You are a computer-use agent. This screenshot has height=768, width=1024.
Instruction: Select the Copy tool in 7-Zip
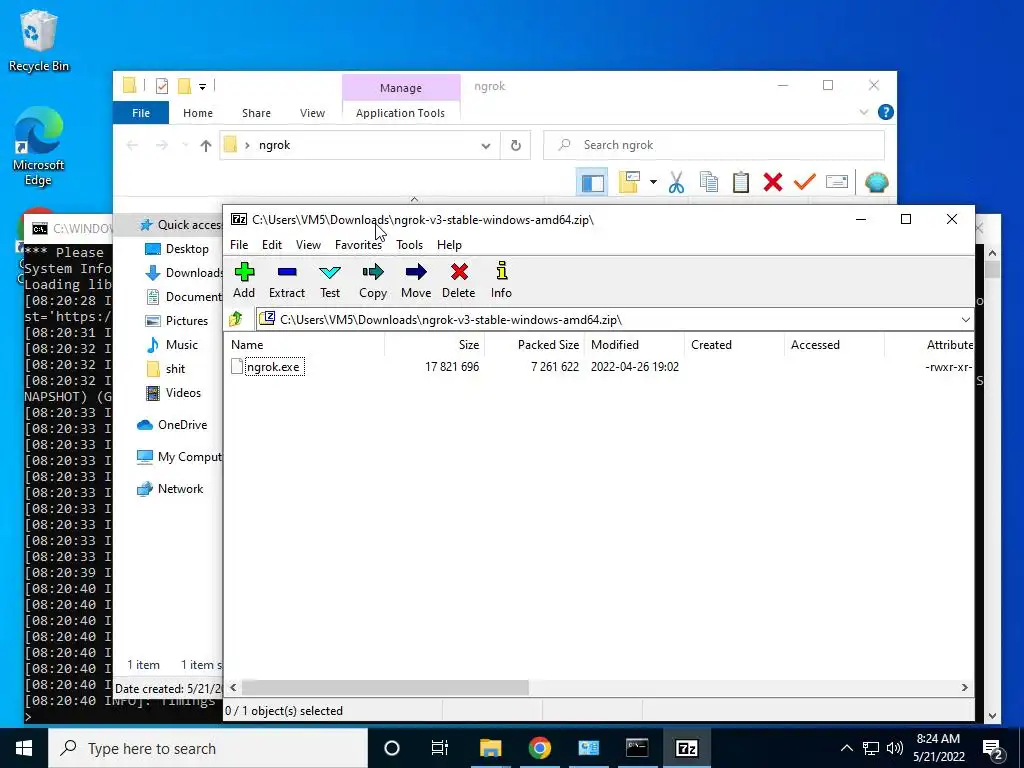tap(373, 281)
